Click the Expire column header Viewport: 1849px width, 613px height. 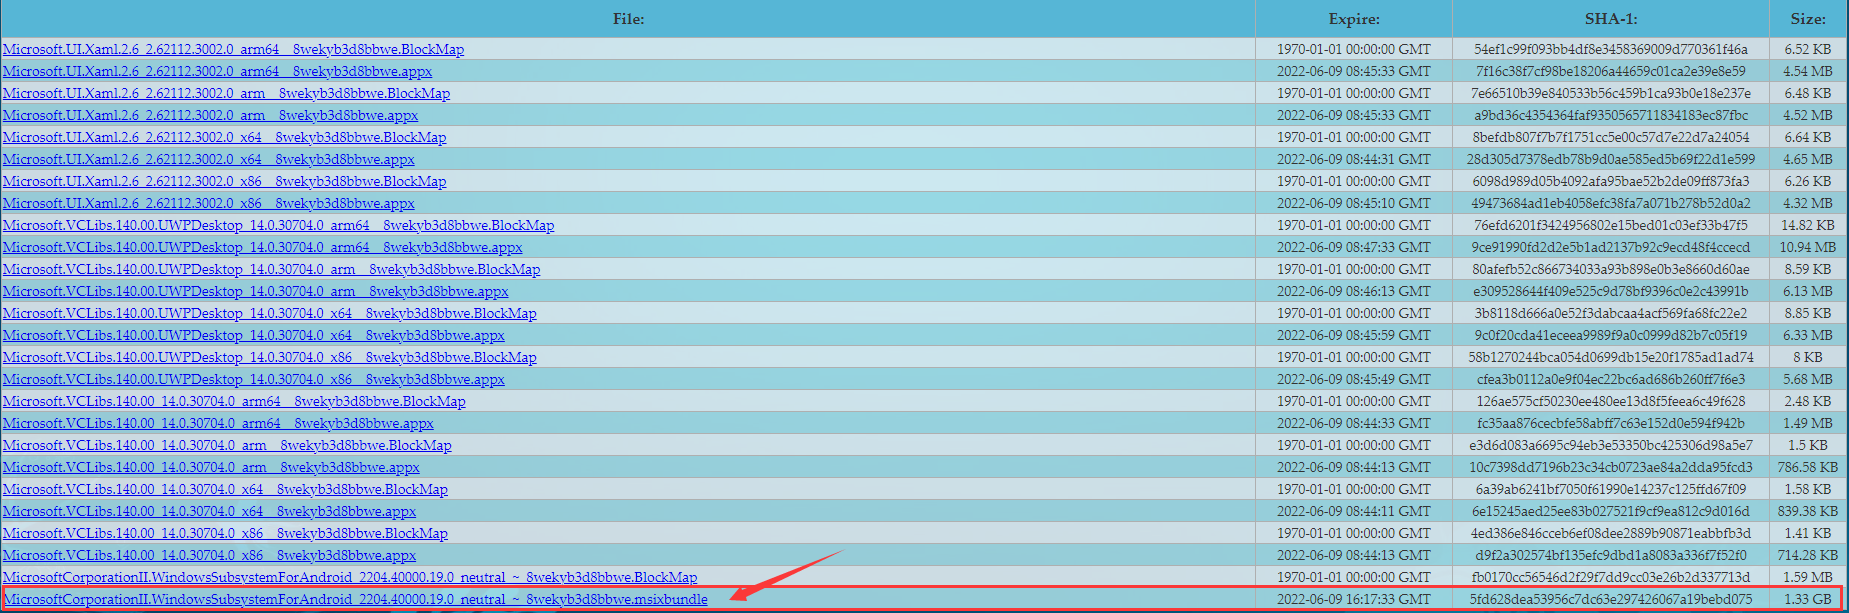(x=1353, y=19)
